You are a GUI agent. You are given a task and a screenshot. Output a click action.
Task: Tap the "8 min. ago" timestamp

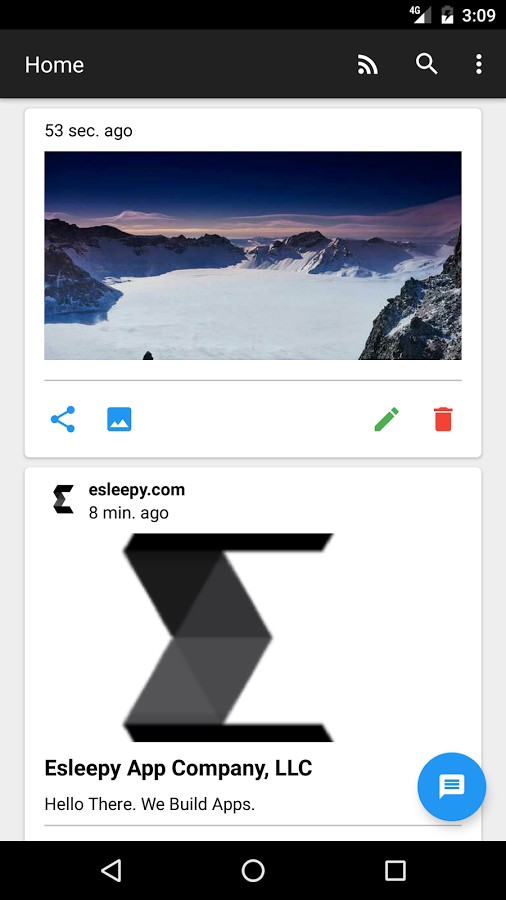coord(129,513)
